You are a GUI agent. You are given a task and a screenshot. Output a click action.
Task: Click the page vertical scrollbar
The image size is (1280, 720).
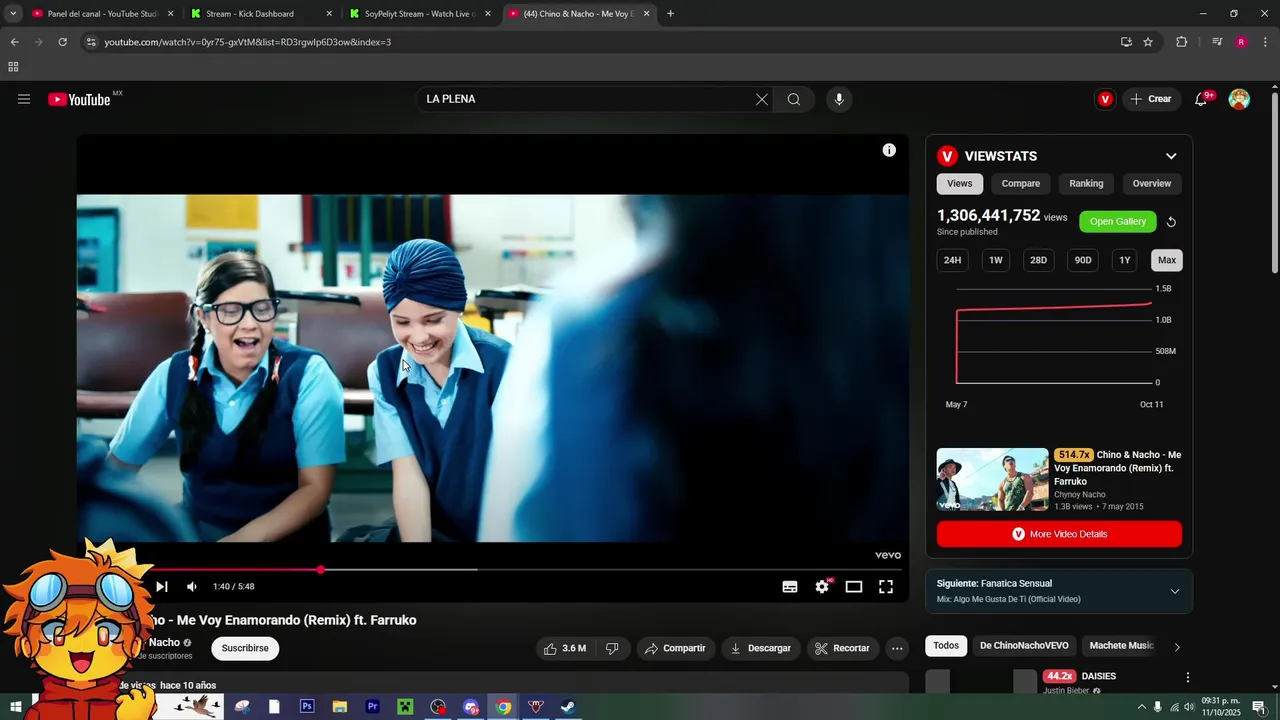[x=1274, y=185]
